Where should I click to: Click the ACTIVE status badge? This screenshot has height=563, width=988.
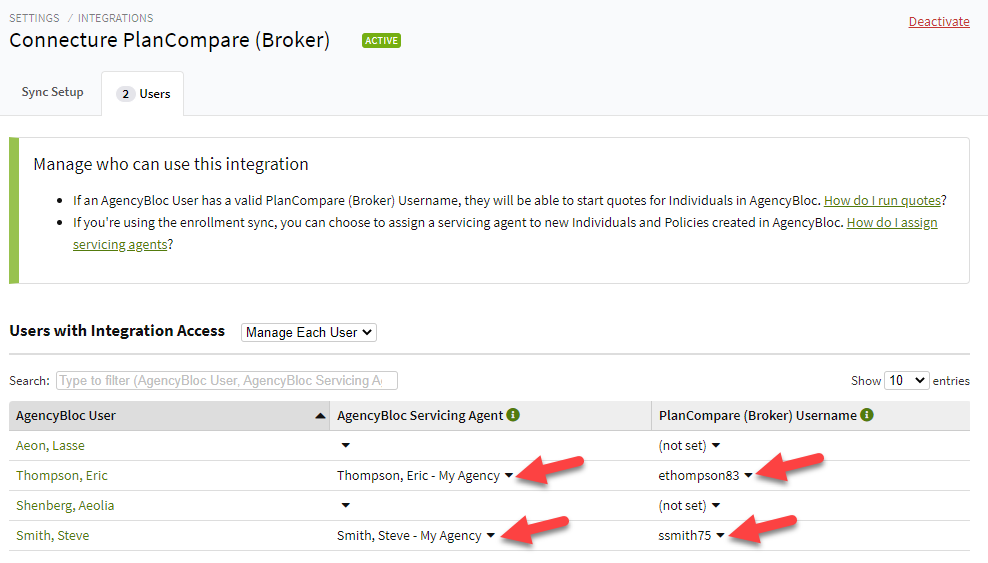pyautogui.click(x=381, y=40)
